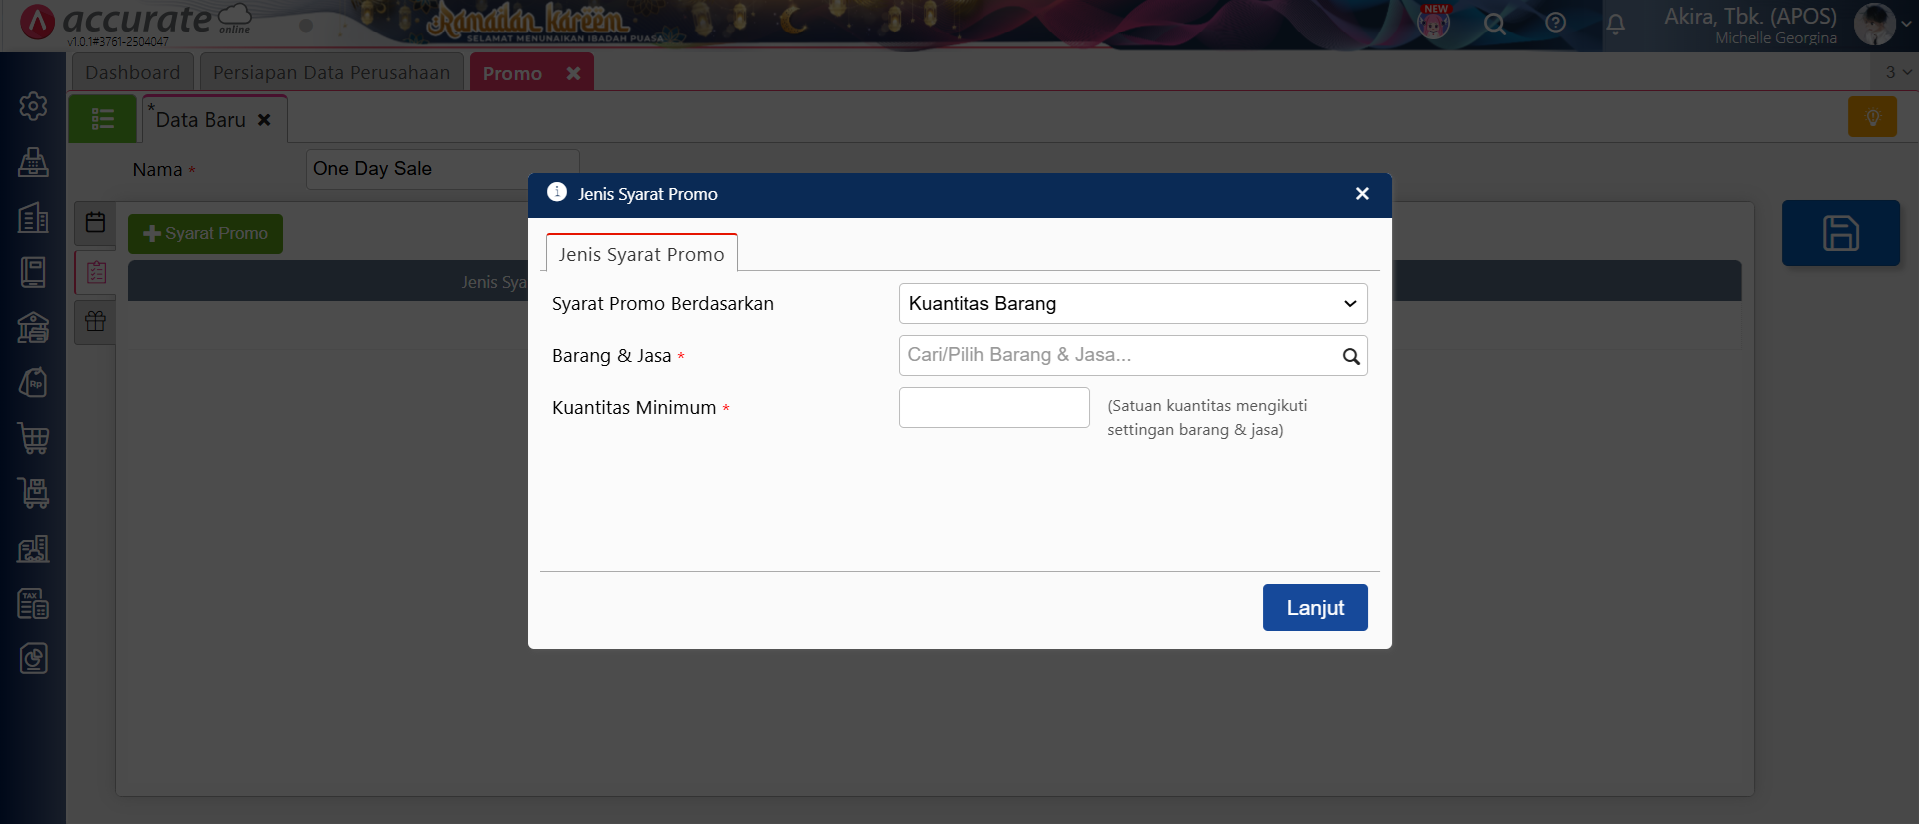The image size is (1919, 824).
Task: Click the yellow lightbulb tips icon
Action: coord(1872,117)
